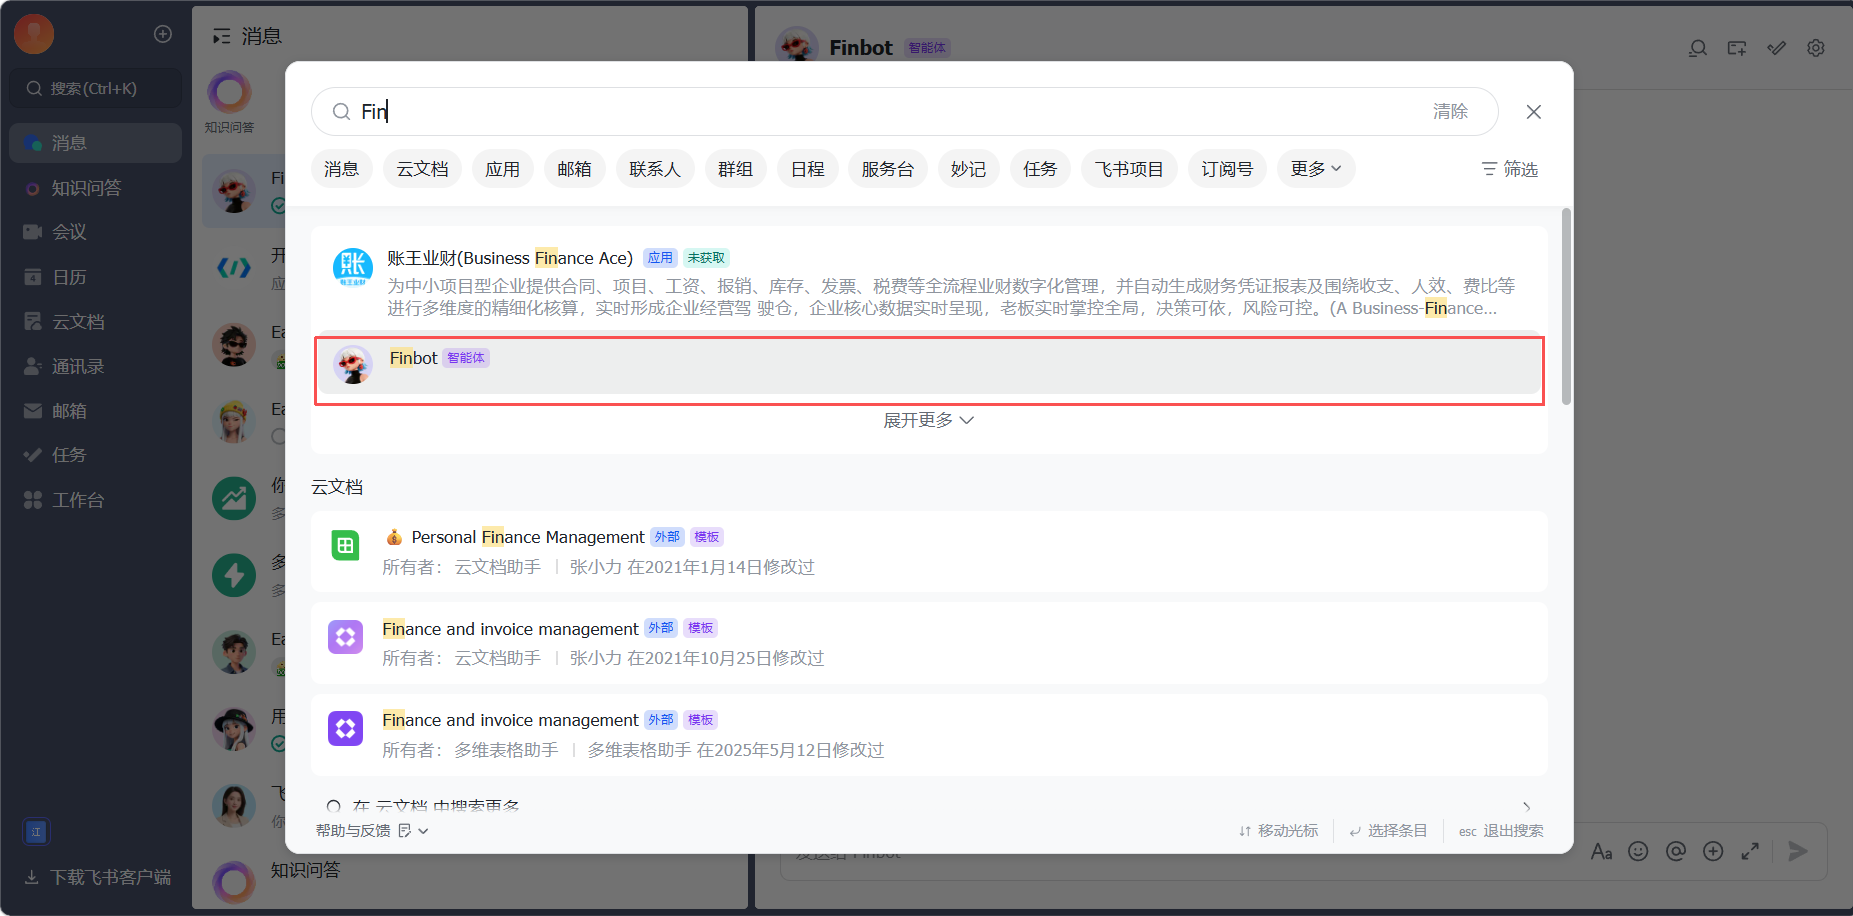
Task: Expand more results with 展开更多
Action: (928, 420)
